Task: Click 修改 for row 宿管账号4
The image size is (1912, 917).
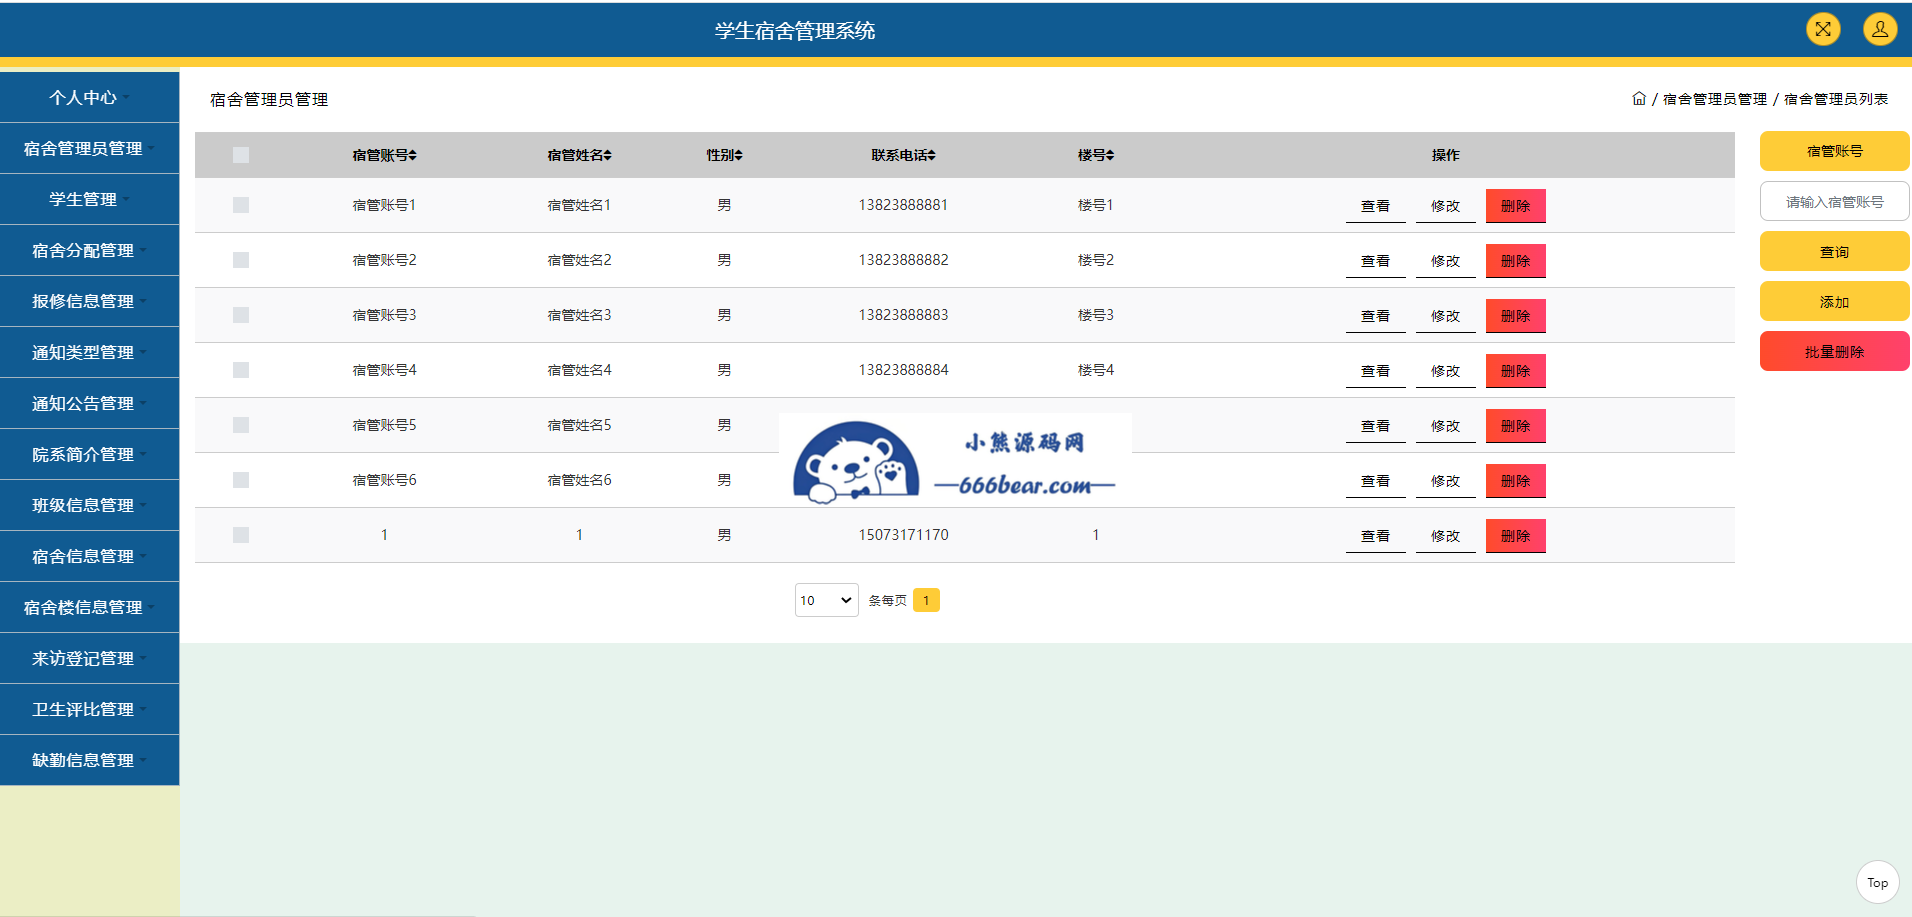Action: point(1445,371)
